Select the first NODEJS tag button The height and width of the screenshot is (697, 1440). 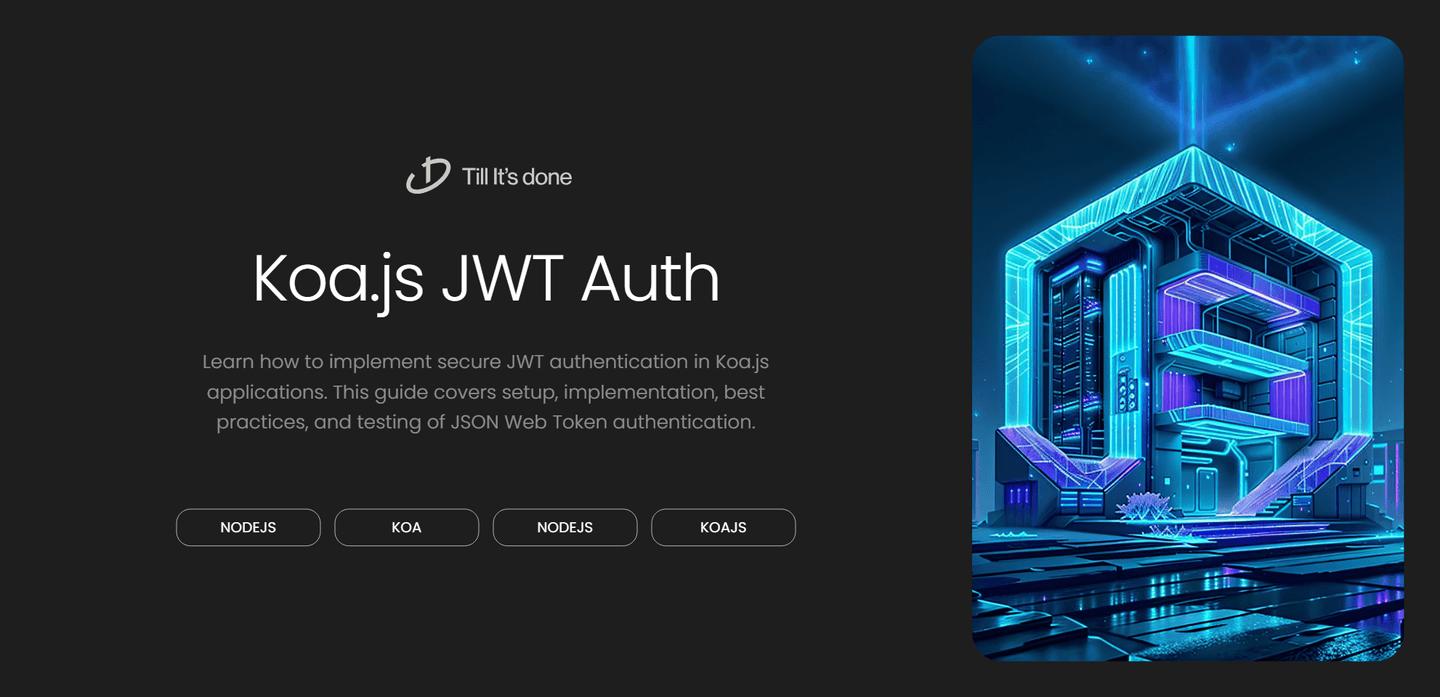click(248, 527)
